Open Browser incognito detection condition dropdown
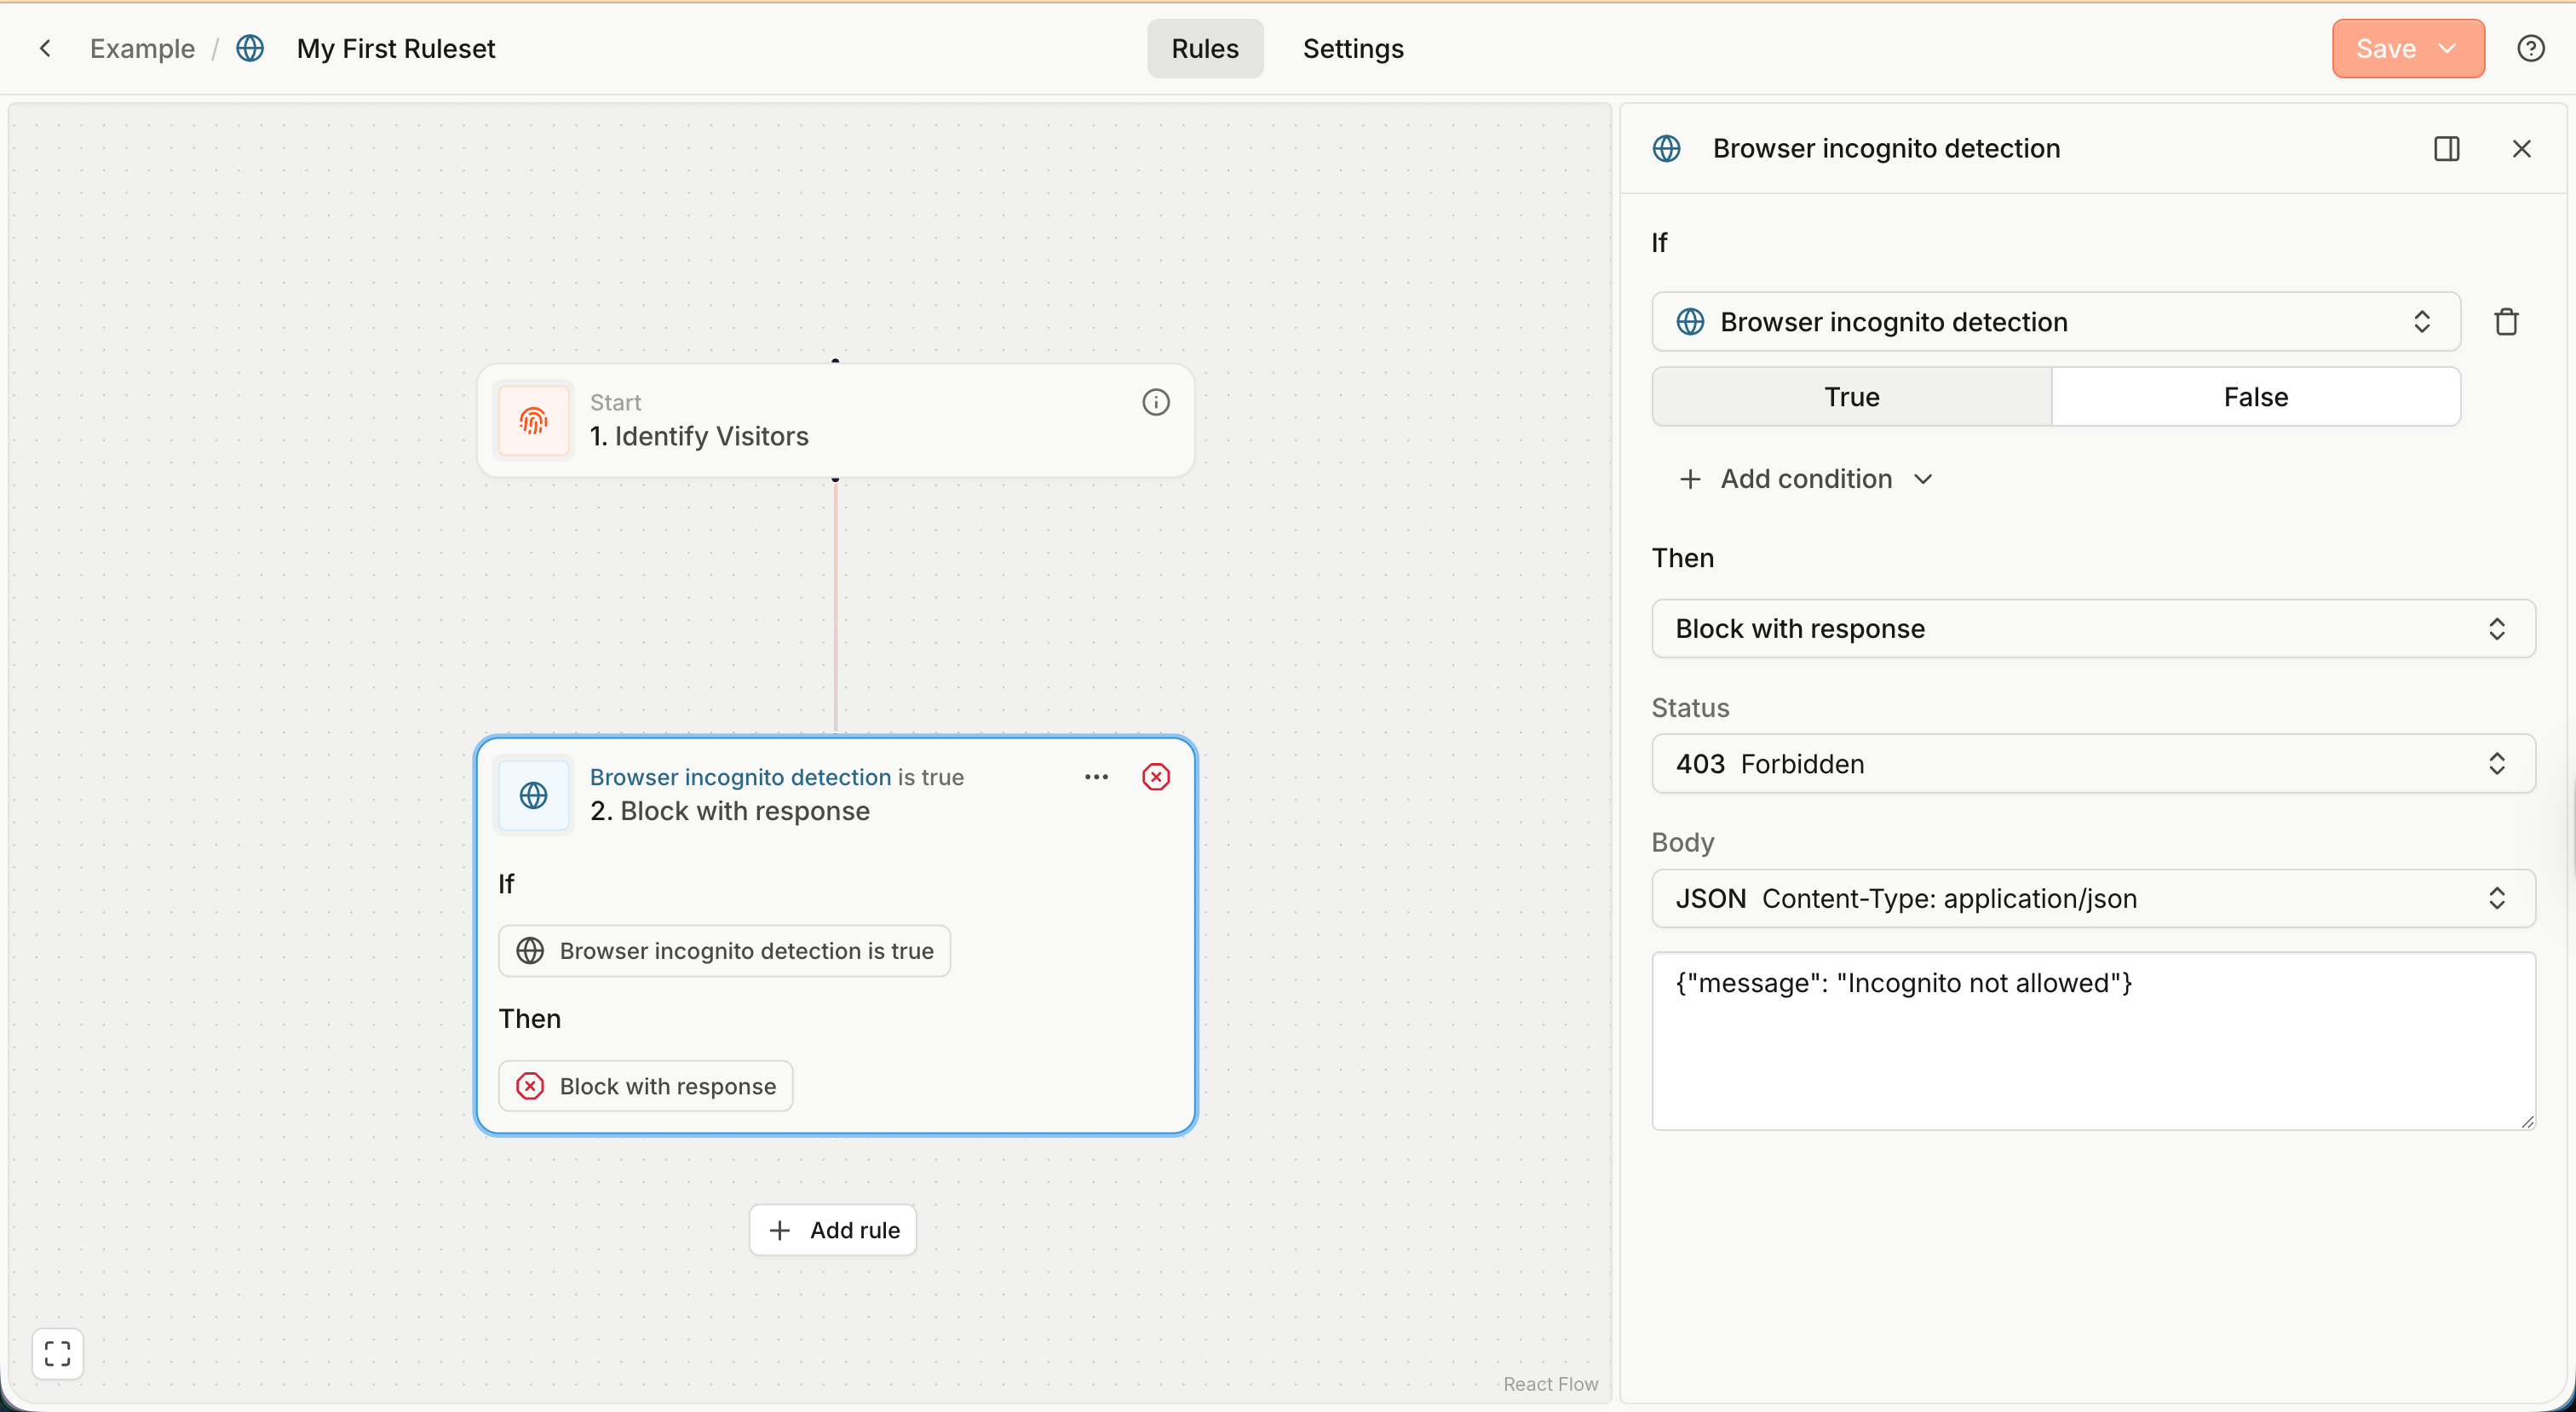The width and height of the screenshot is (2576, 1412). coord(2055,322)
